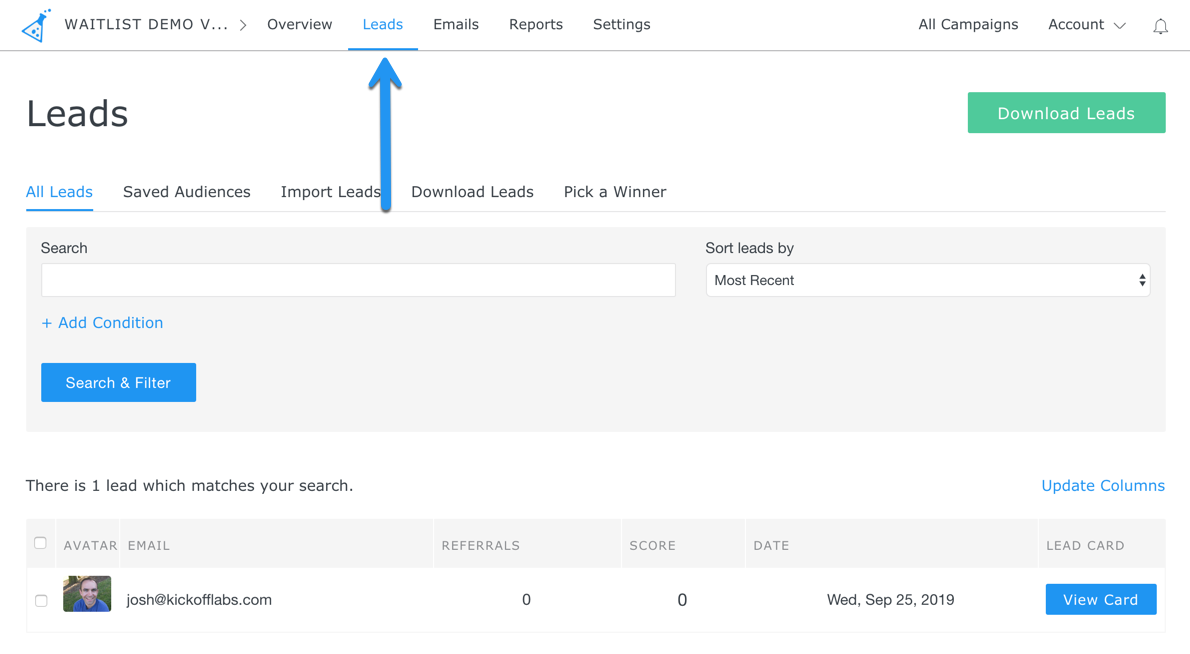Open the Sort leads by dropdown
The width and height of the screenshot is (1190, 654).
coord(927,281)
